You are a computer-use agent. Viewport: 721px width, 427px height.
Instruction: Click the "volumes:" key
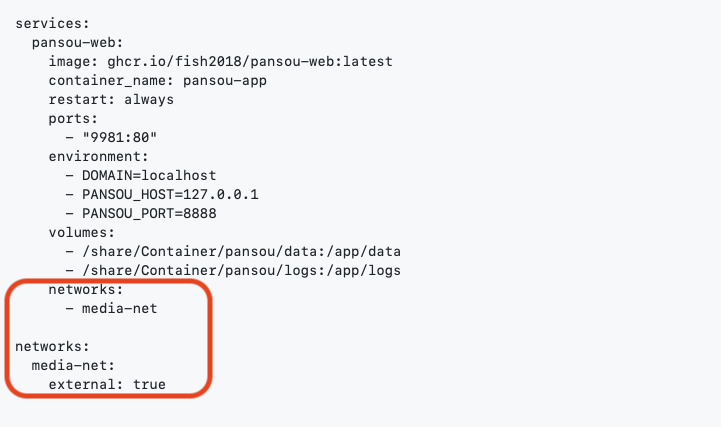(81, 232)
